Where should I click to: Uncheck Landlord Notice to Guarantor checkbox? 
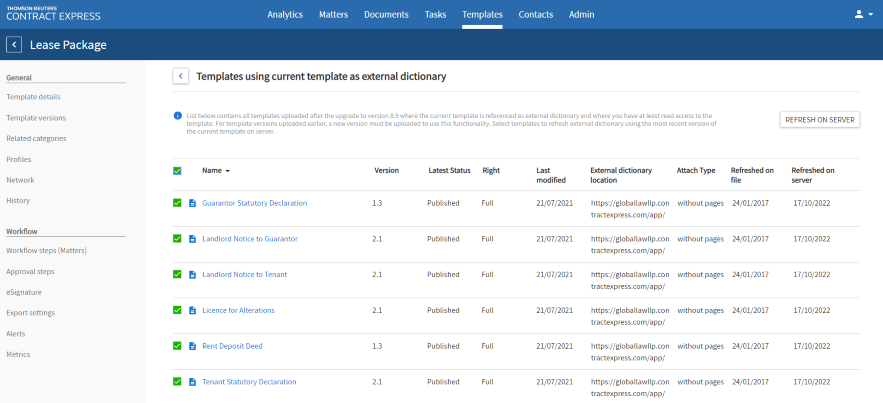[x=177, y=239]
